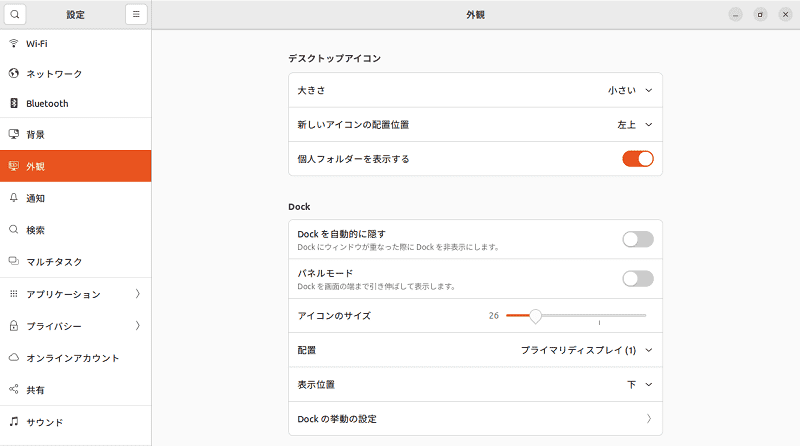Open Dock の挙動の設定 chevron
The image size is (800, 446).
648,418
